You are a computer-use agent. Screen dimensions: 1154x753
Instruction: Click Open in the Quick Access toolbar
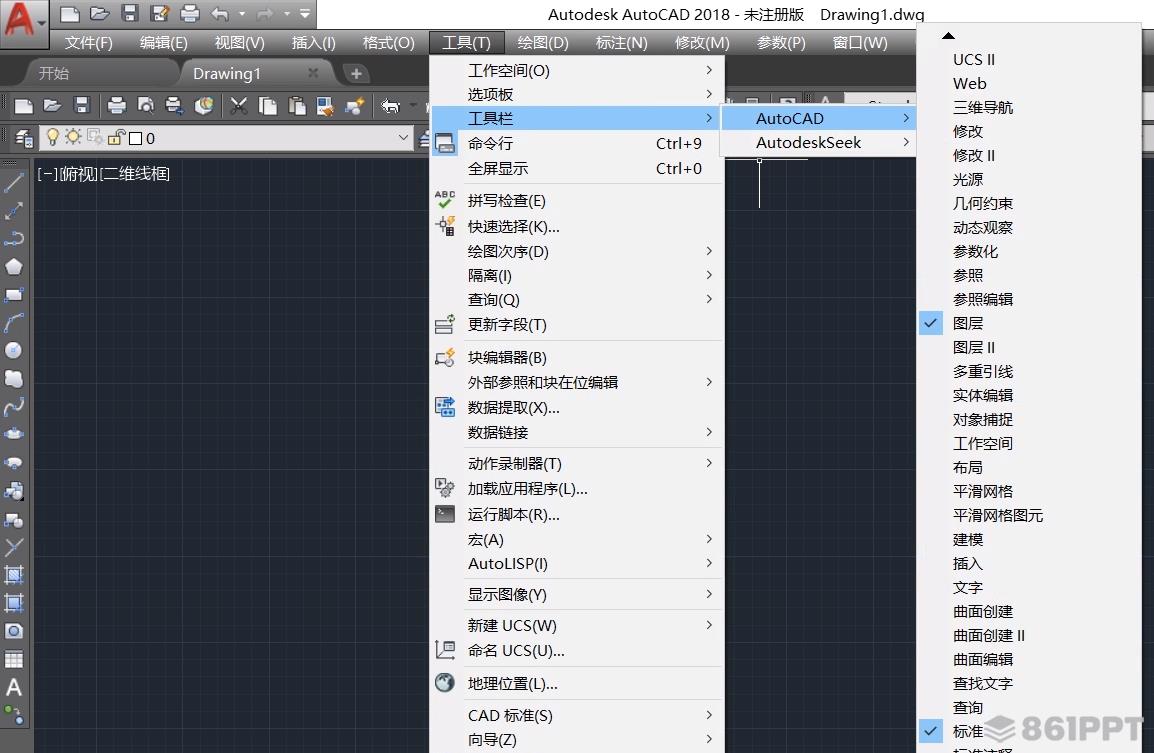tap(99, 13)
